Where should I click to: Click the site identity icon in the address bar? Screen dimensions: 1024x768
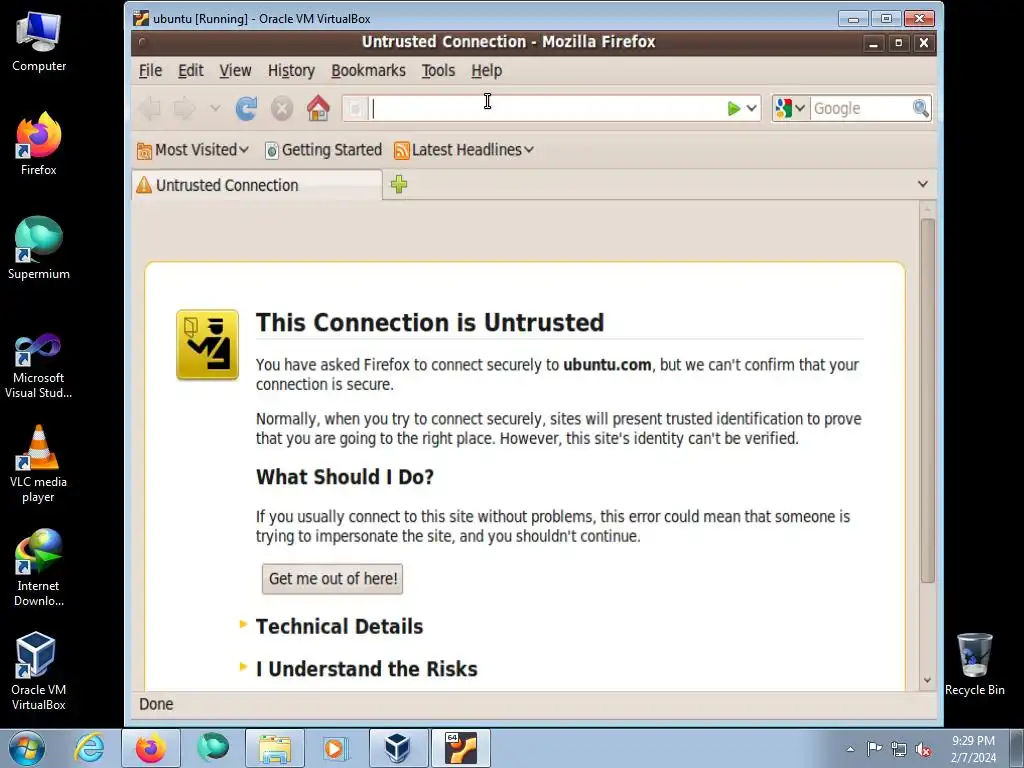(356, 108)
